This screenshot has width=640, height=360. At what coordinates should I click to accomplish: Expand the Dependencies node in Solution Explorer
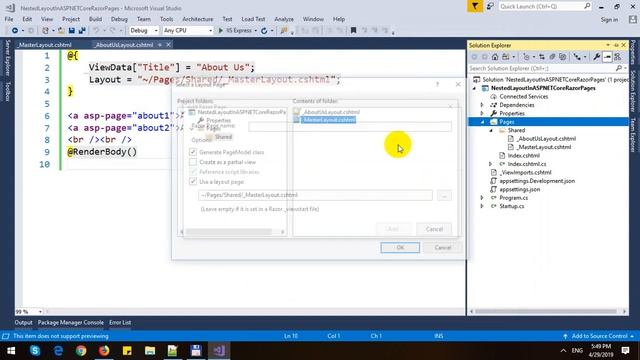click(482, 105)
